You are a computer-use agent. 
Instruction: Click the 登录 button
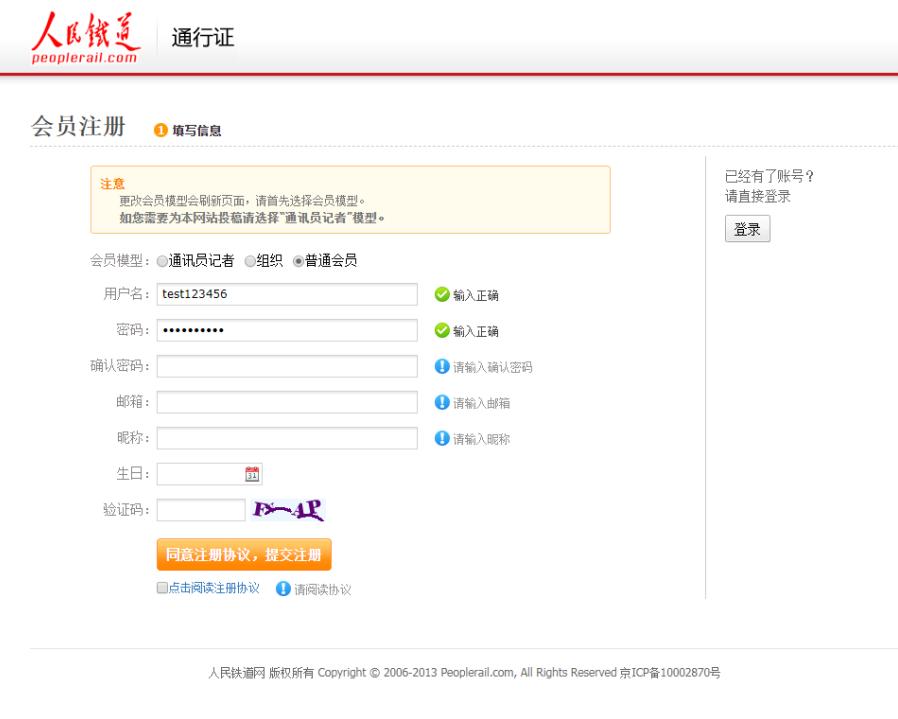point(747,229)
